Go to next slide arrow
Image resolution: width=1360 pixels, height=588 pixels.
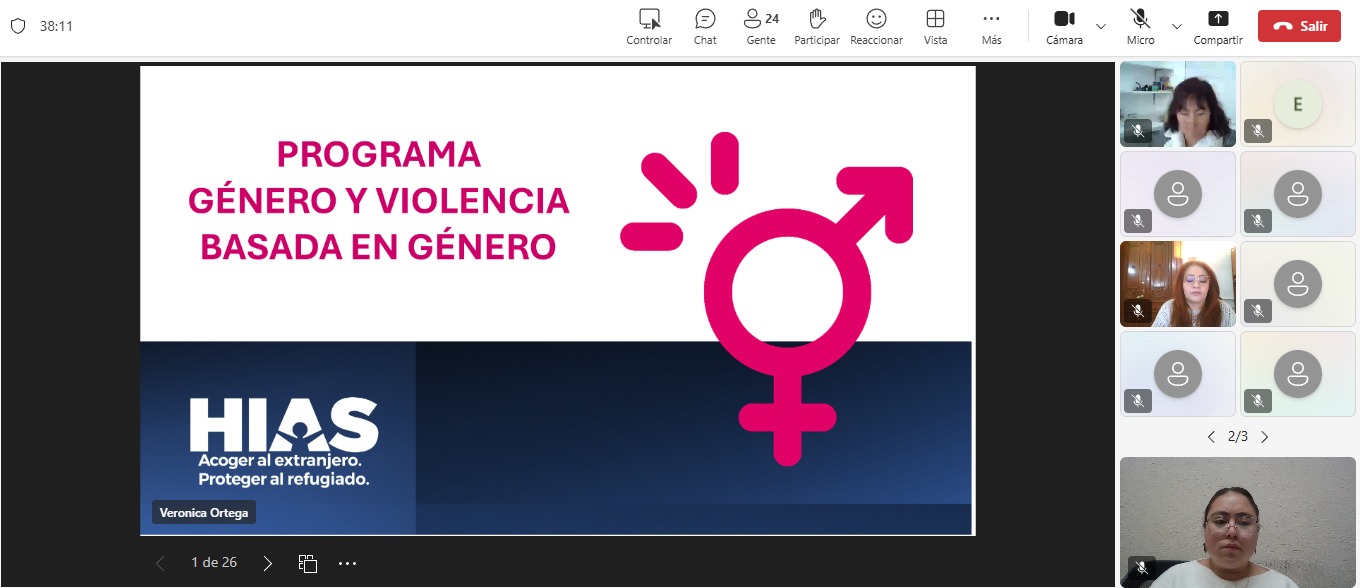tap(267, 563)
